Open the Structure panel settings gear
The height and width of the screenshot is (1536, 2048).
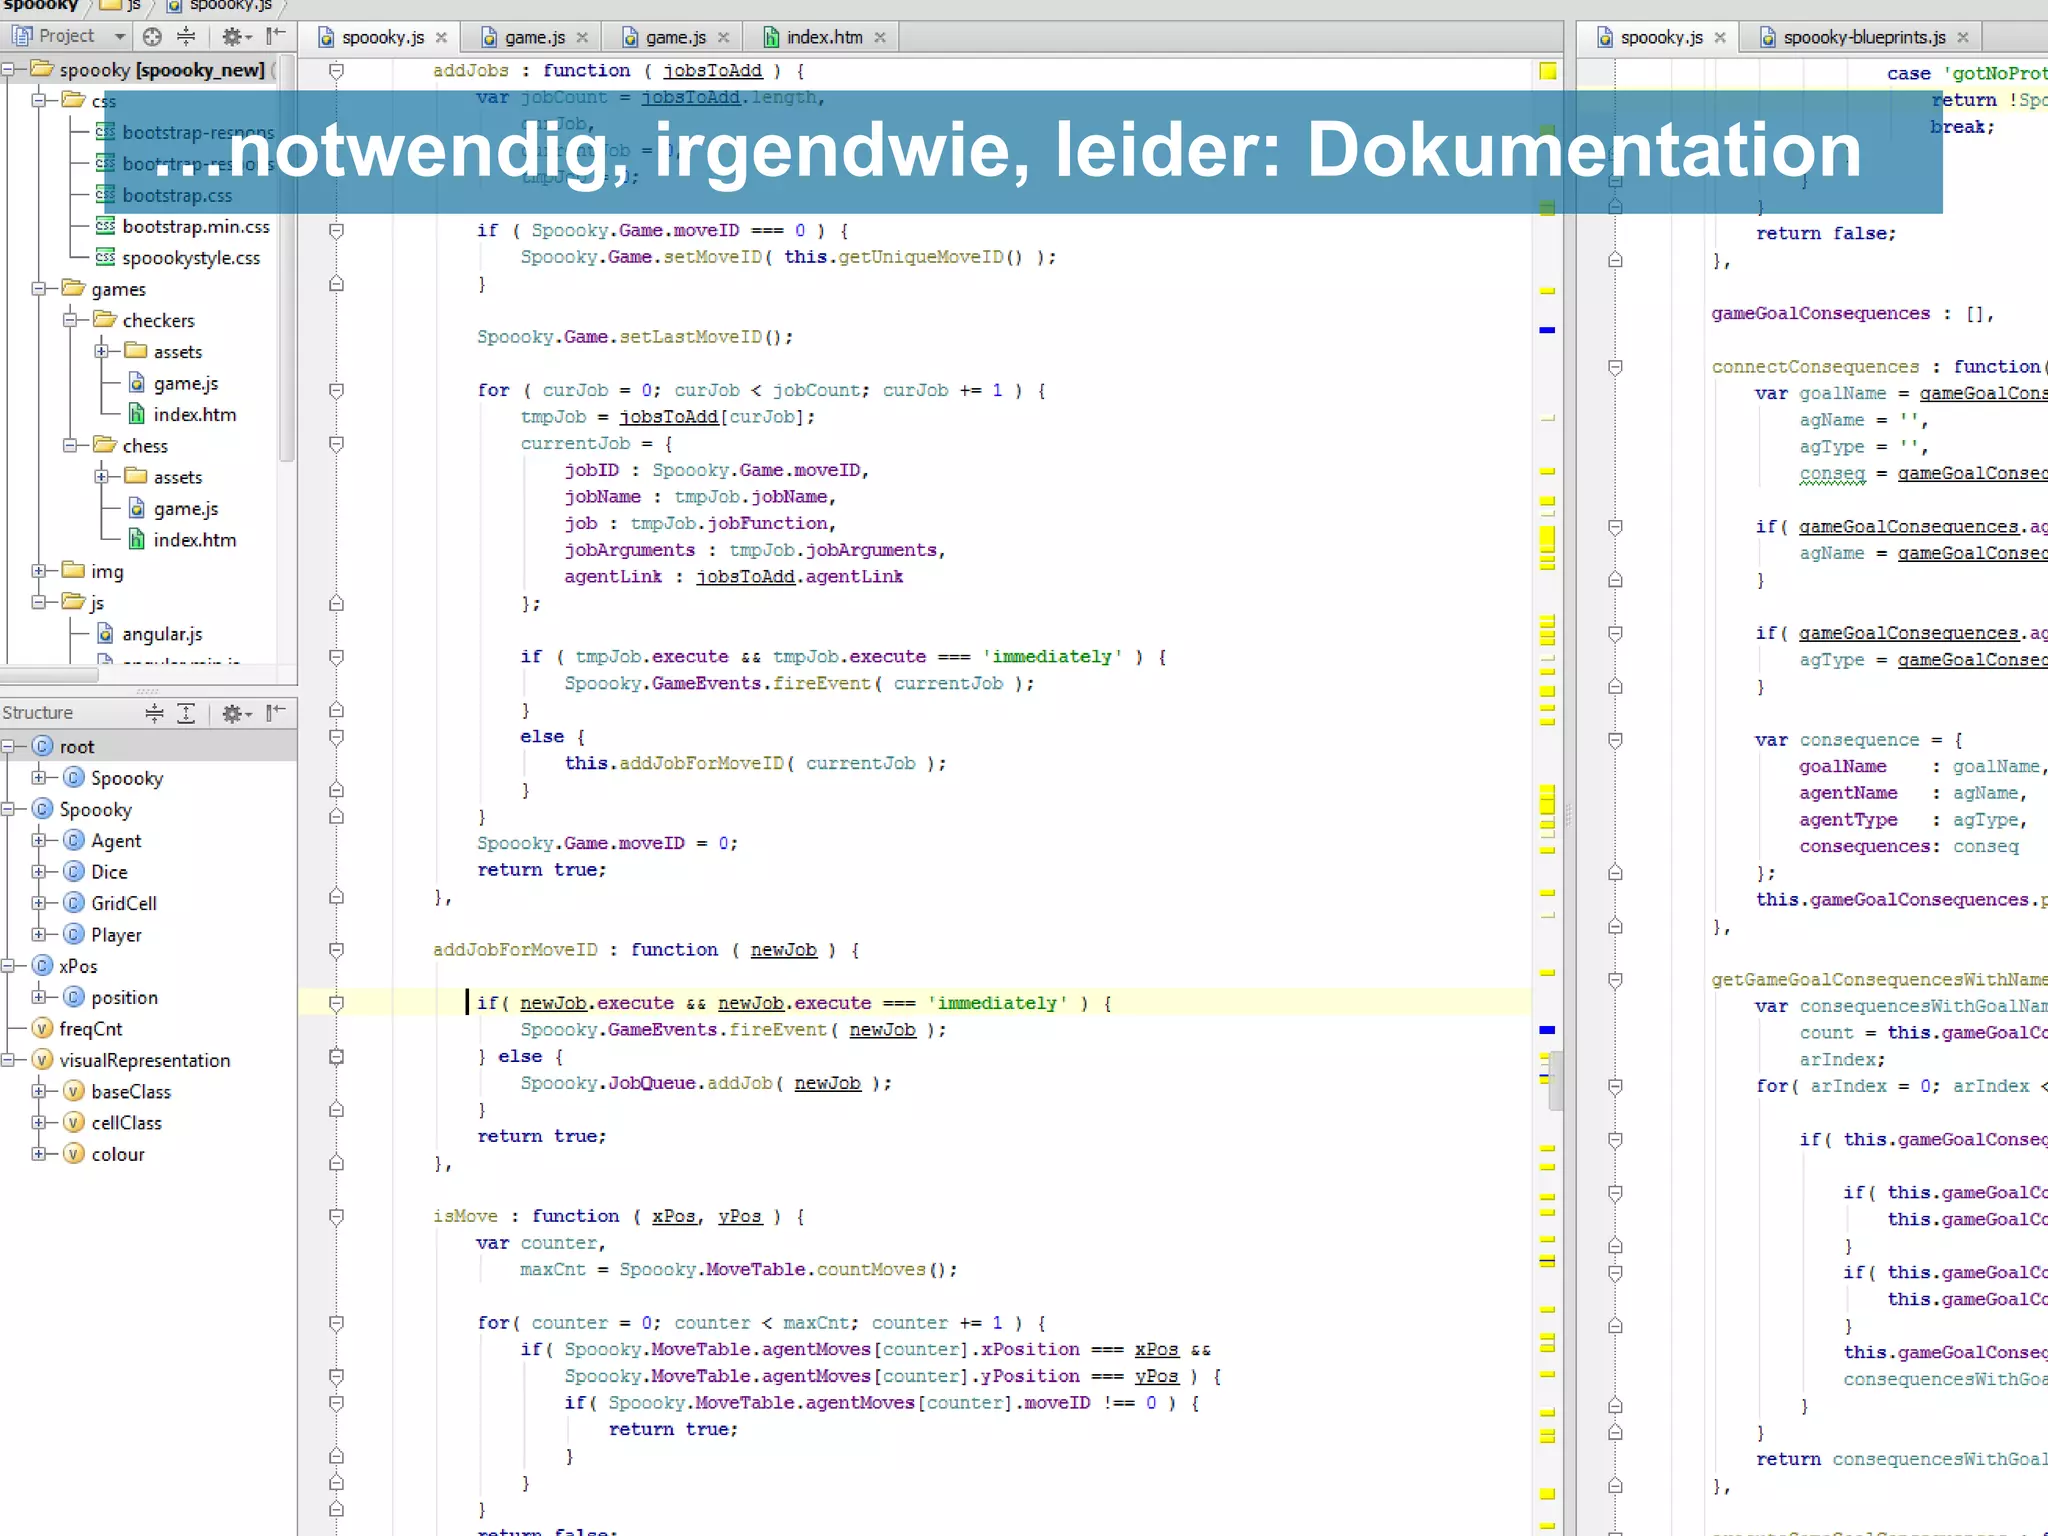[236, 713]
